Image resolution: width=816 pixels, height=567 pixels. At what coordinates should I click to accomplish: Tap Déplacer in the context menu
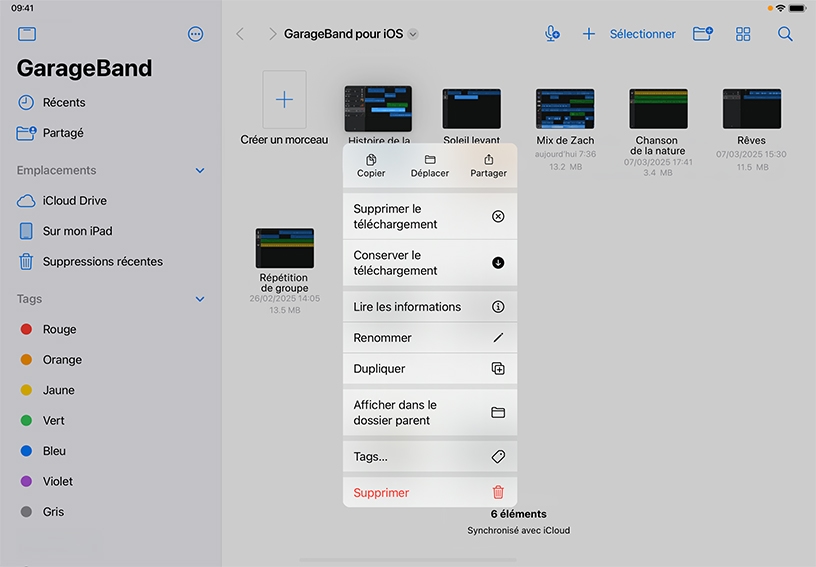pyautogui.click(x=430, y=166)
